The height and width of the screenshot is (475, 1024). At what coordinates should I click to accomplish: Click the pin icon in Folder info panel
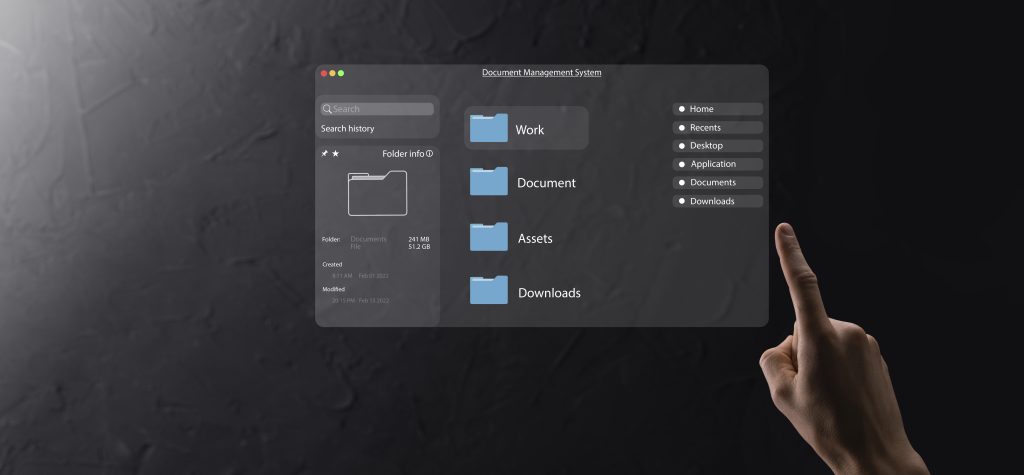324,154
